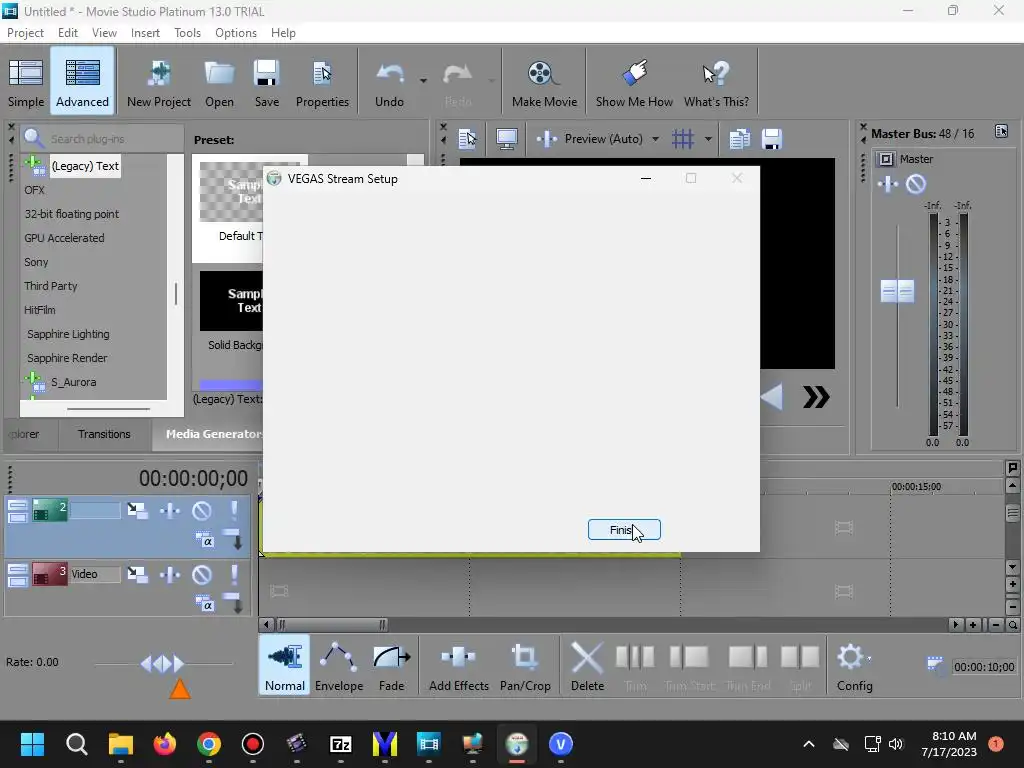1024x768 pixels.
Task: Open the View menu
Action: coord(104,33)
